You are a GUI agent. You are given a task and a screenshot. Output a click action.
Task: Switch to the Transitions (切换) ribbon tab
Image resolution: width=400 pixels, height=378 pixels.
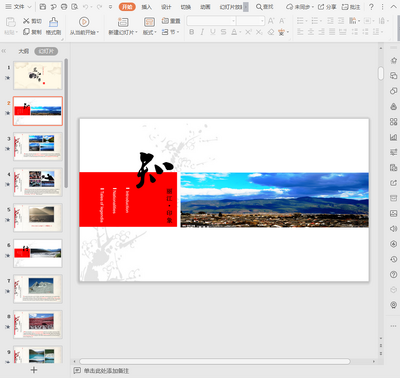186,7
